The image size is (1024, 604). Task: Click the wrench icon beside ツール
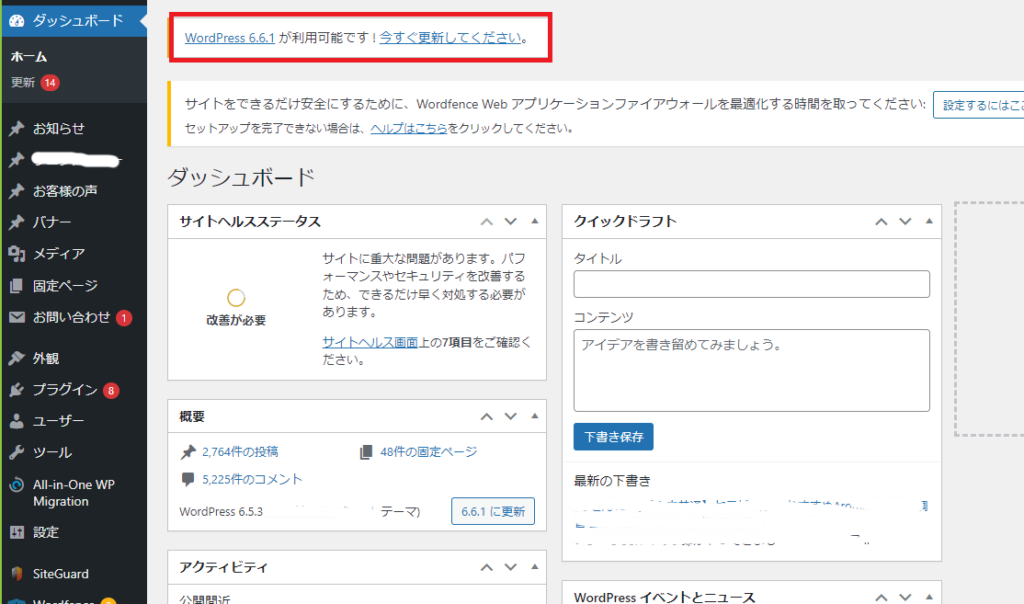pos(17,452)
